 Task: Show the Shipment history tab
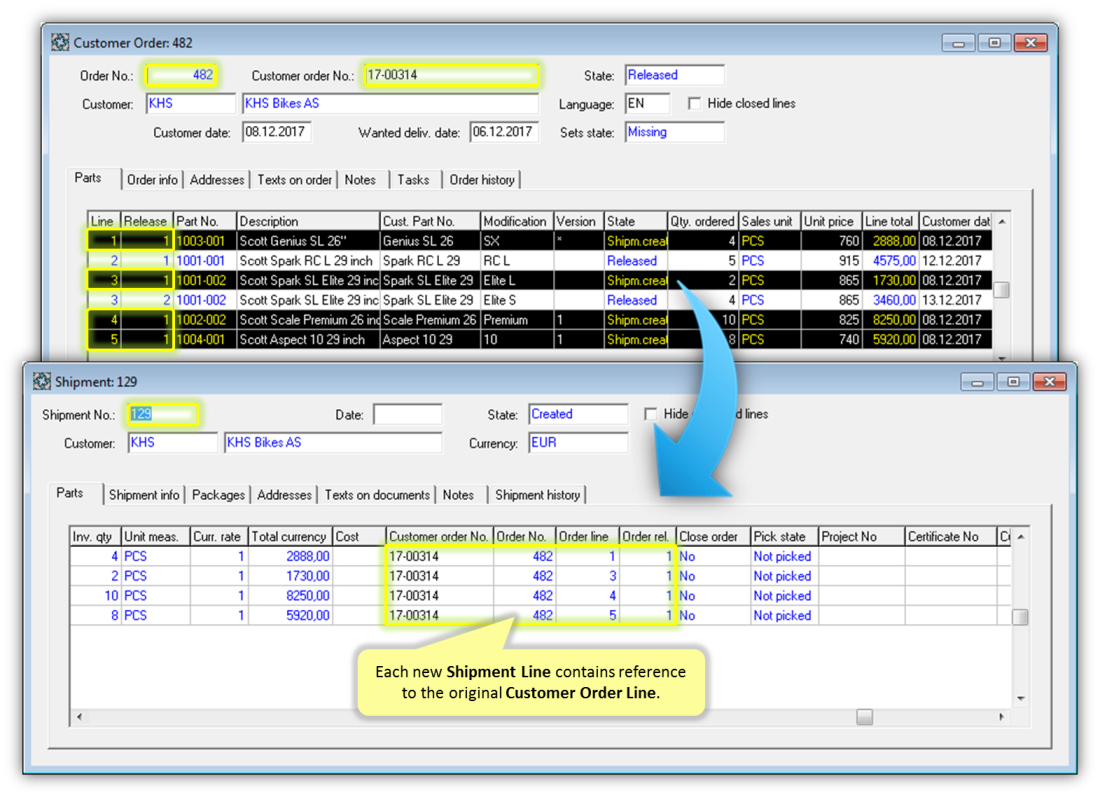coord(537,495)
